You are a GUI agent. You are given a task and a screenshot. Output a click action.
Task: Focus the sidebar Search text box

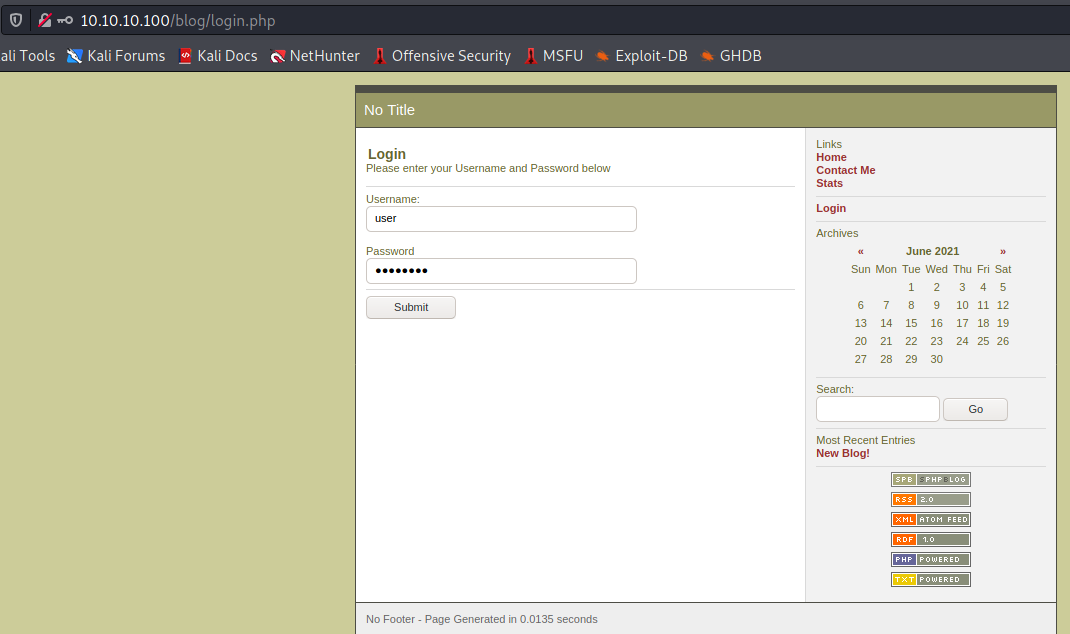click(877, 409)
